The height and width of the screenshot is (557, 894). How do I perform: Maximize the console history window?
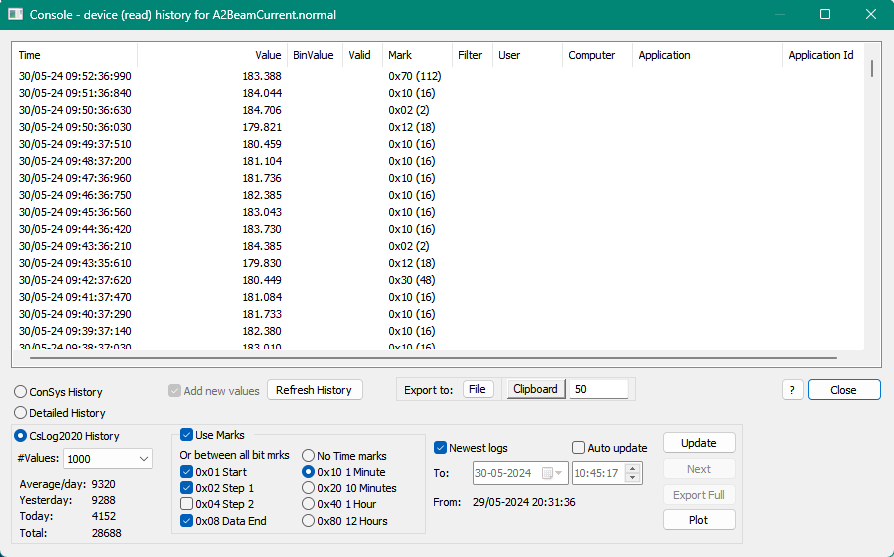(825, 15)
